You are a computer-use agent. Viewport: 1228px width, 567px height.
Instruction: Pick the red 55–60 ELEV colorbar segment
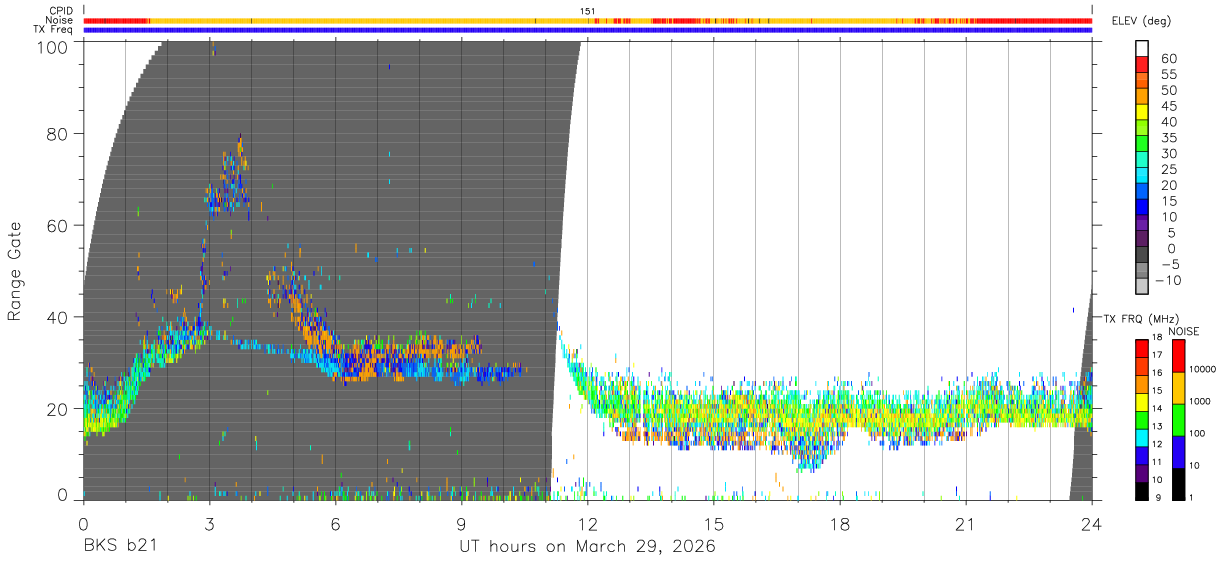pyautogui.click(x=1142, y=65)
